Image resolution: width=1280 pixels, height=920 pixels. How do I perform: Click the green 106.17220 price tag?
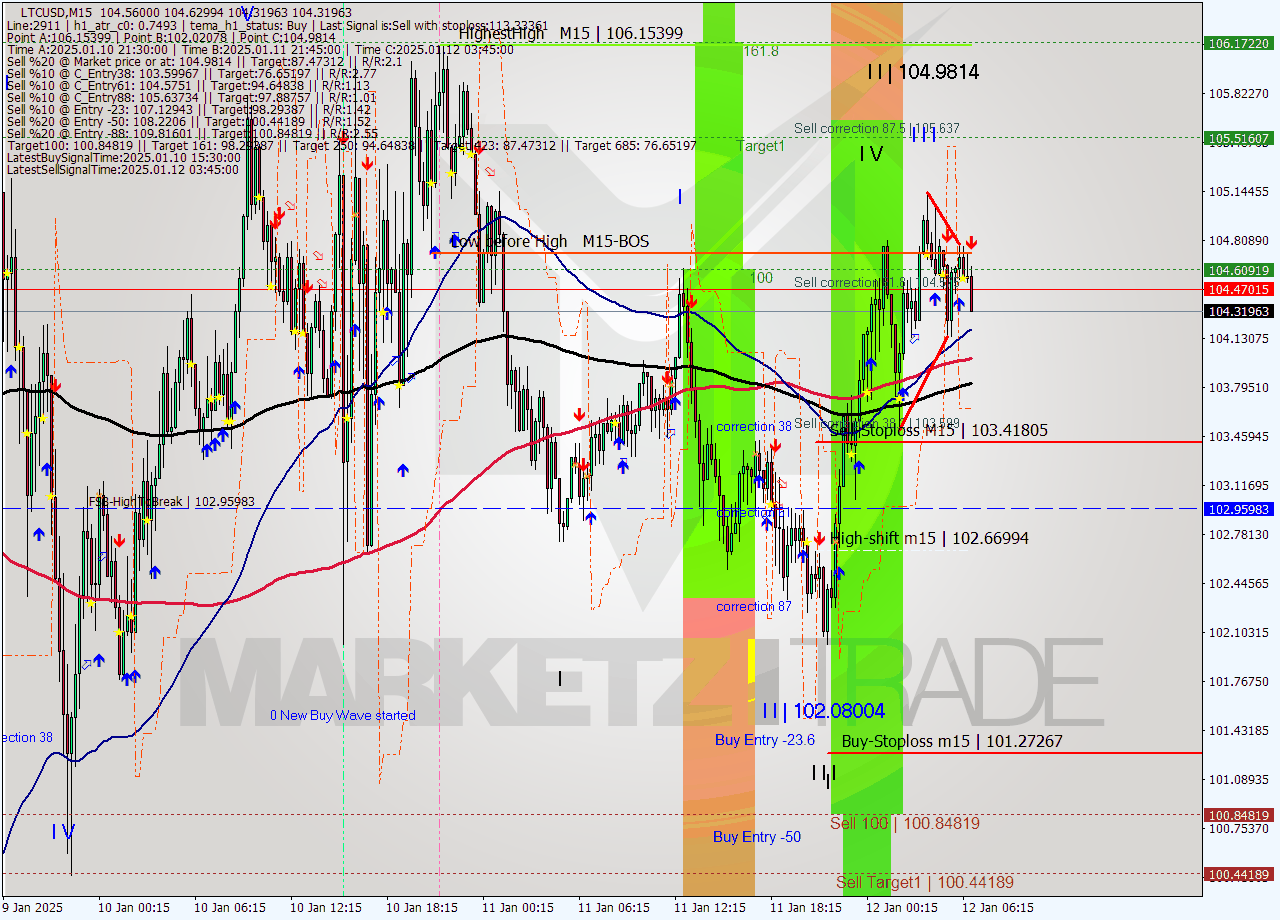pyautogui.click(x=1239, y=44)
